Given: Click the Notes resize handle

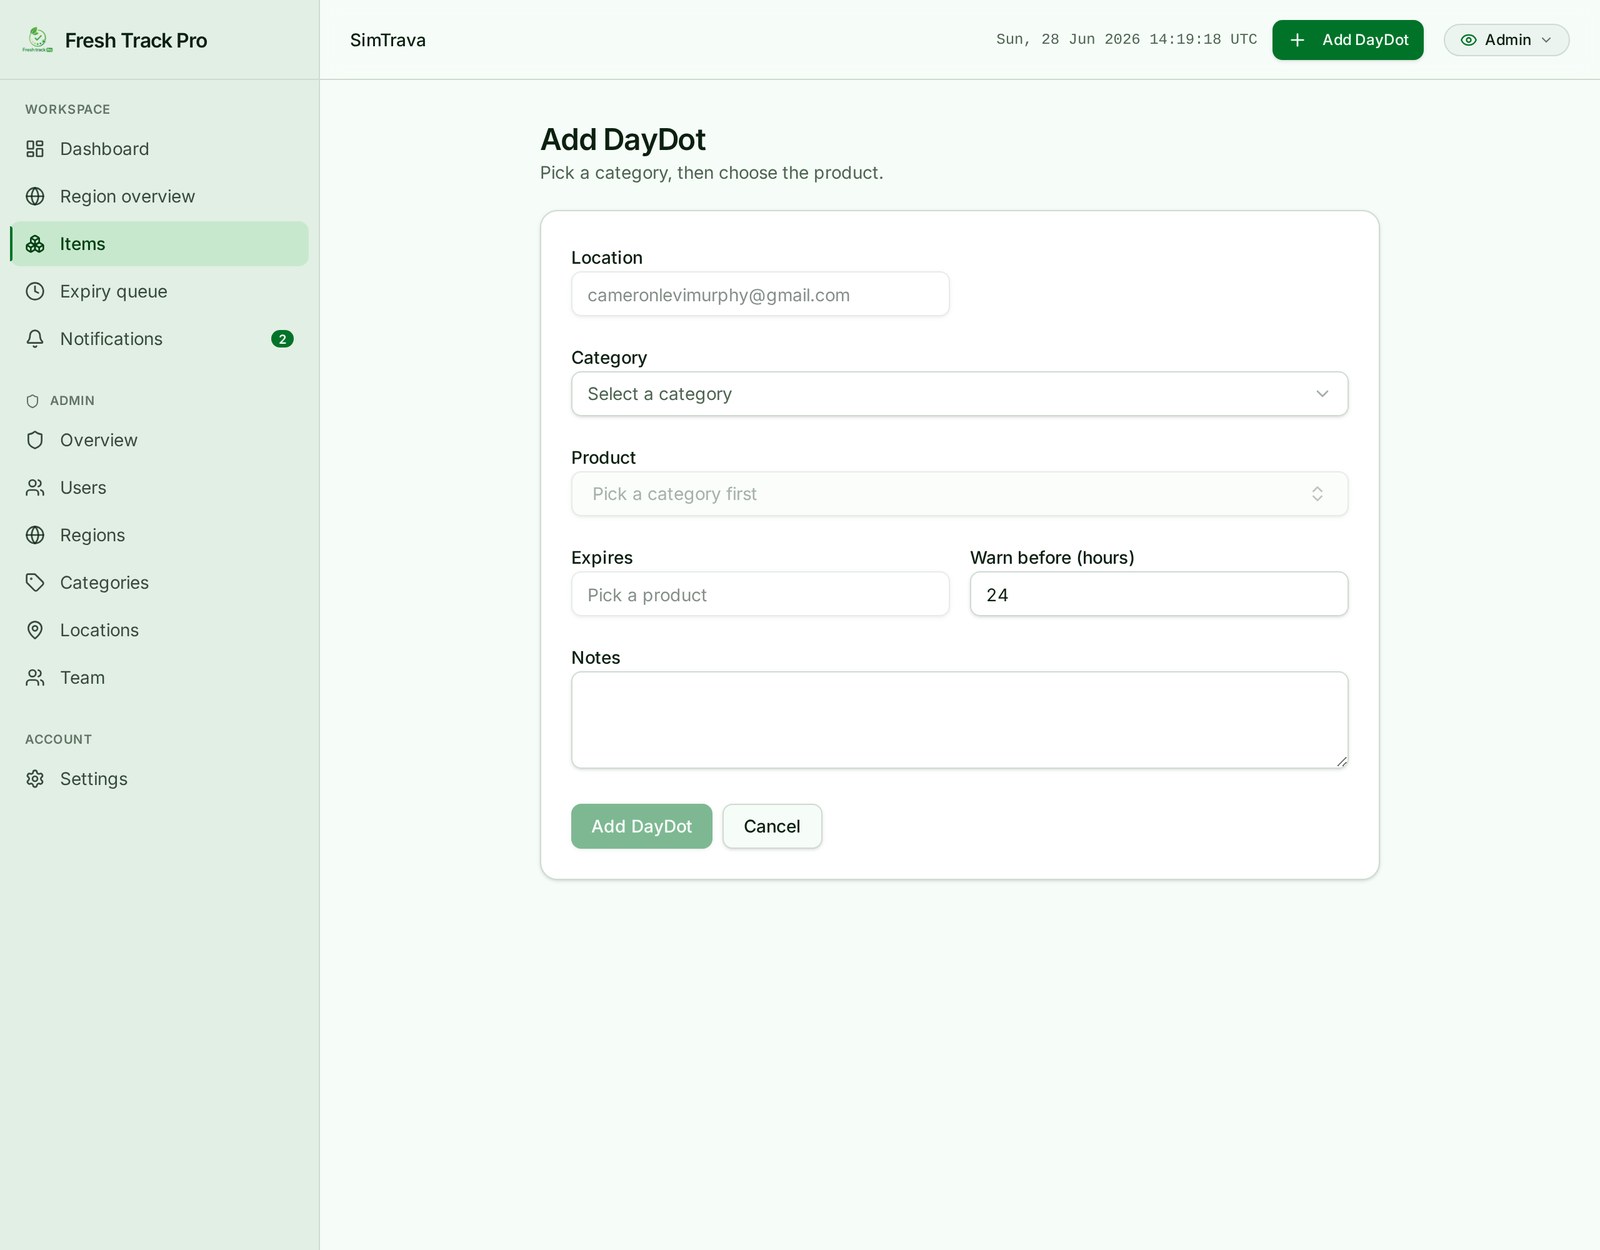Looking at the screenshot, I should [1341, 761].
